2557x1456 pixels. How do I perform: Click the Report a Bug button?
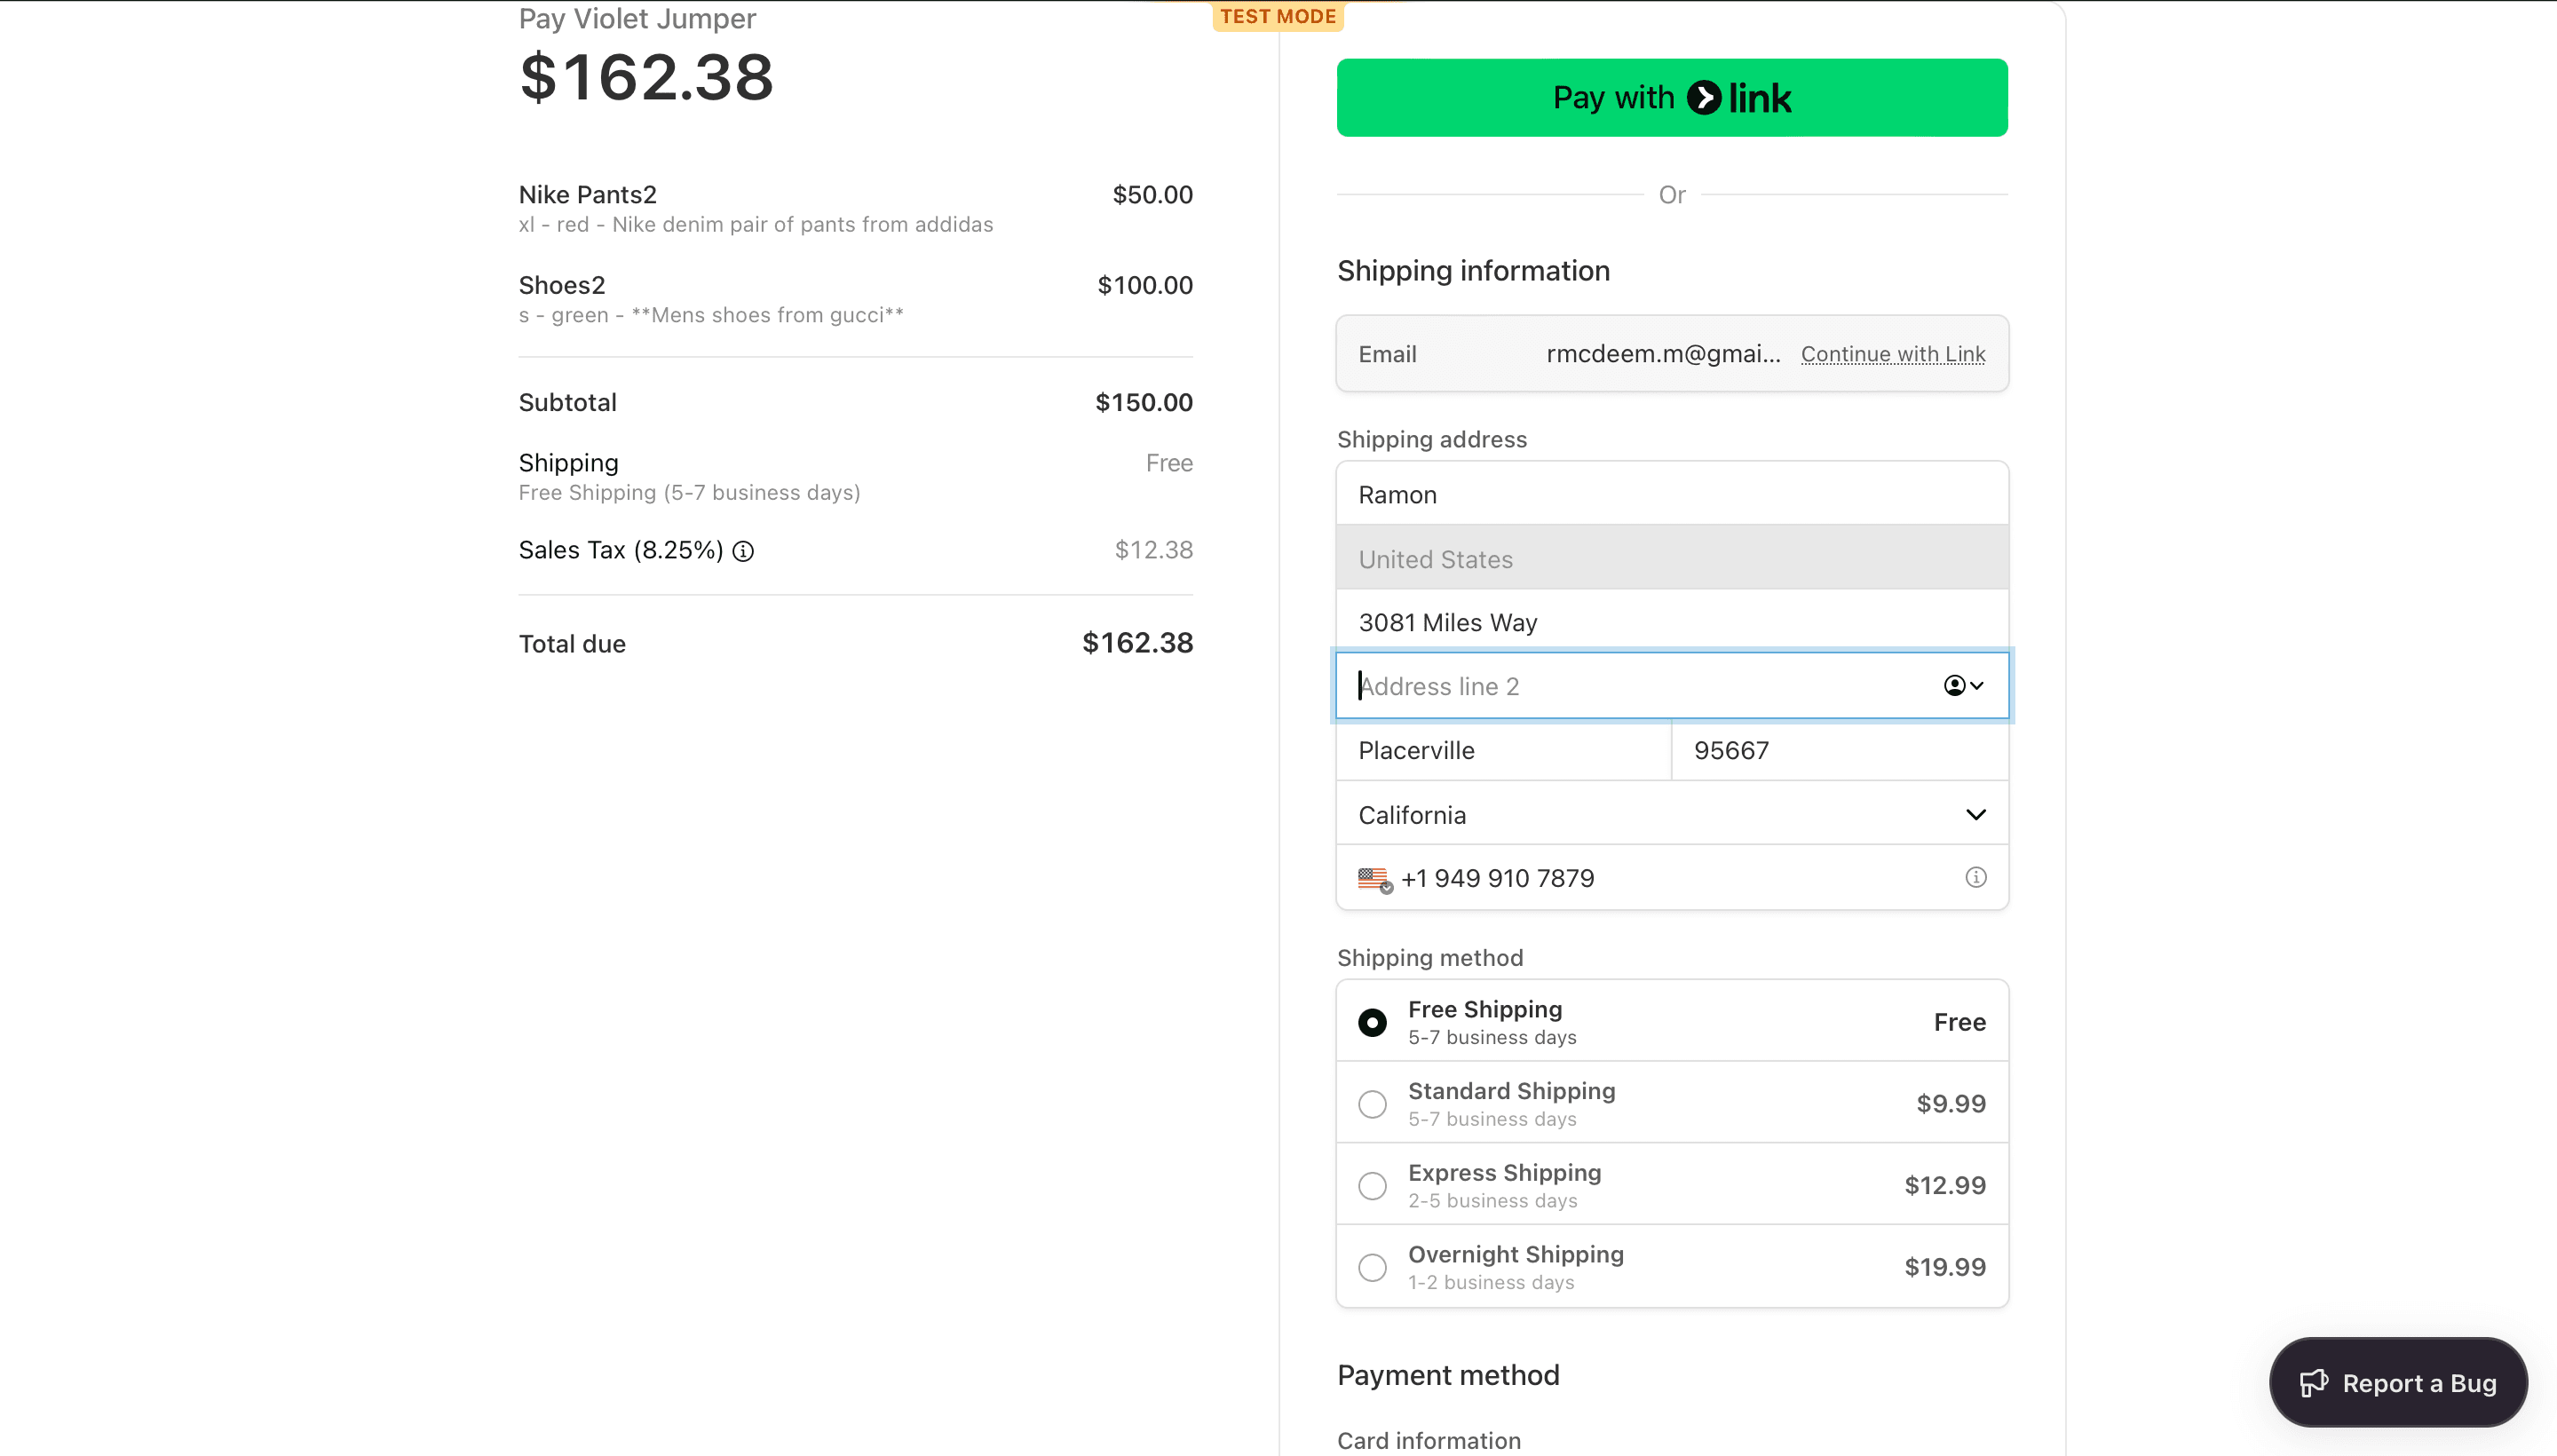point(2397,1382)
